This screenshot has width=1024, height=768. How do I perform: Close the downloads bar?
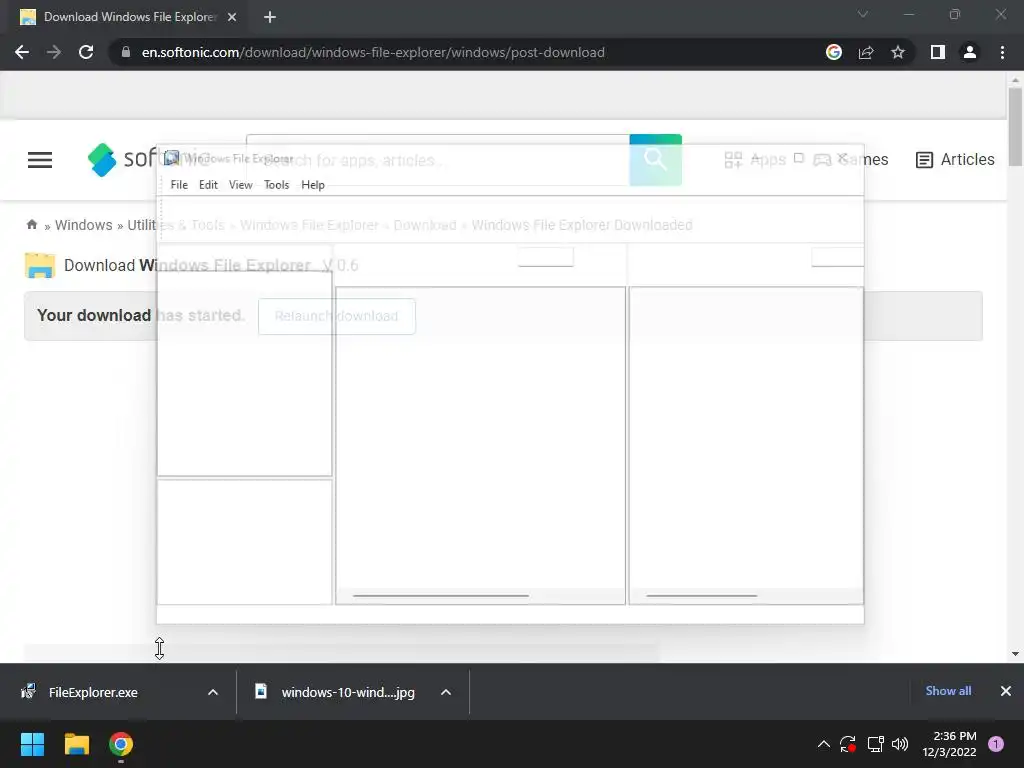click(1006, 691)
